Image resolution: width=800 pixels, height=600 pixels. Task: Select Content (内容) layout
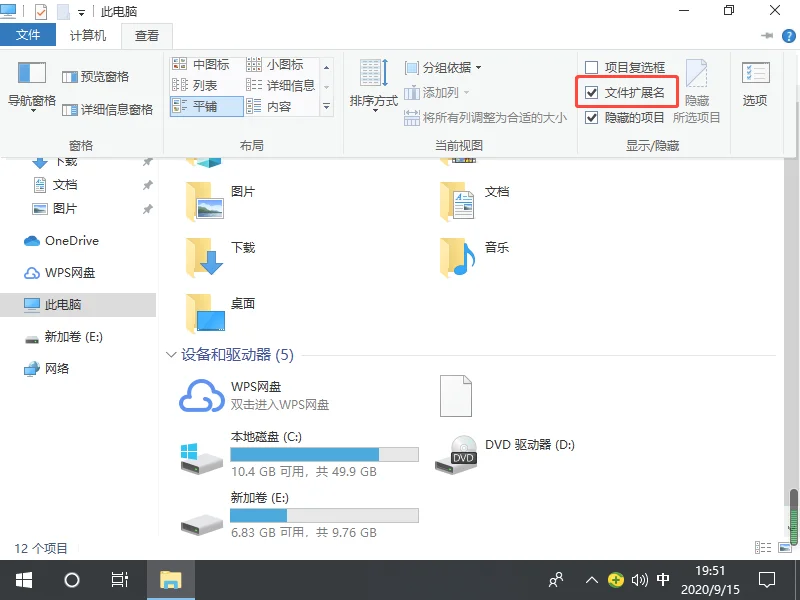coord(268,107)
